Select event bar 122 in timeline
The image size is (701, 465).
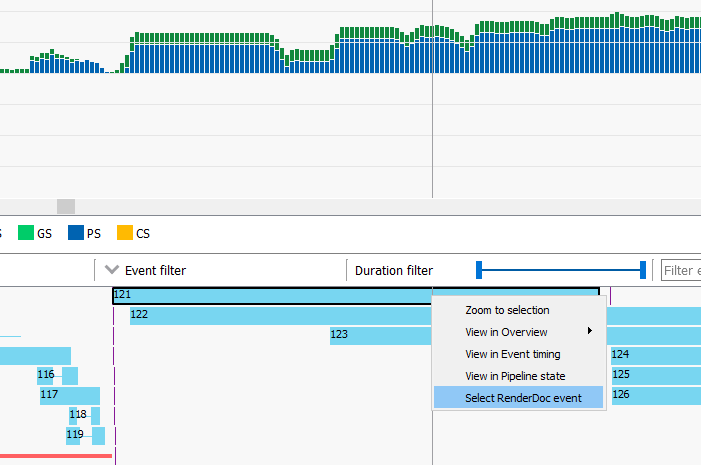click(281, 316)
